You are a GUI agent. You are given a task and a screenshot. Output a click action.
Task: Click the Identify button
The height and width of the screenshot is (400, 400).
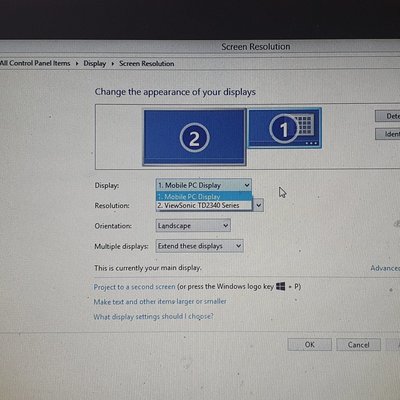387,134
